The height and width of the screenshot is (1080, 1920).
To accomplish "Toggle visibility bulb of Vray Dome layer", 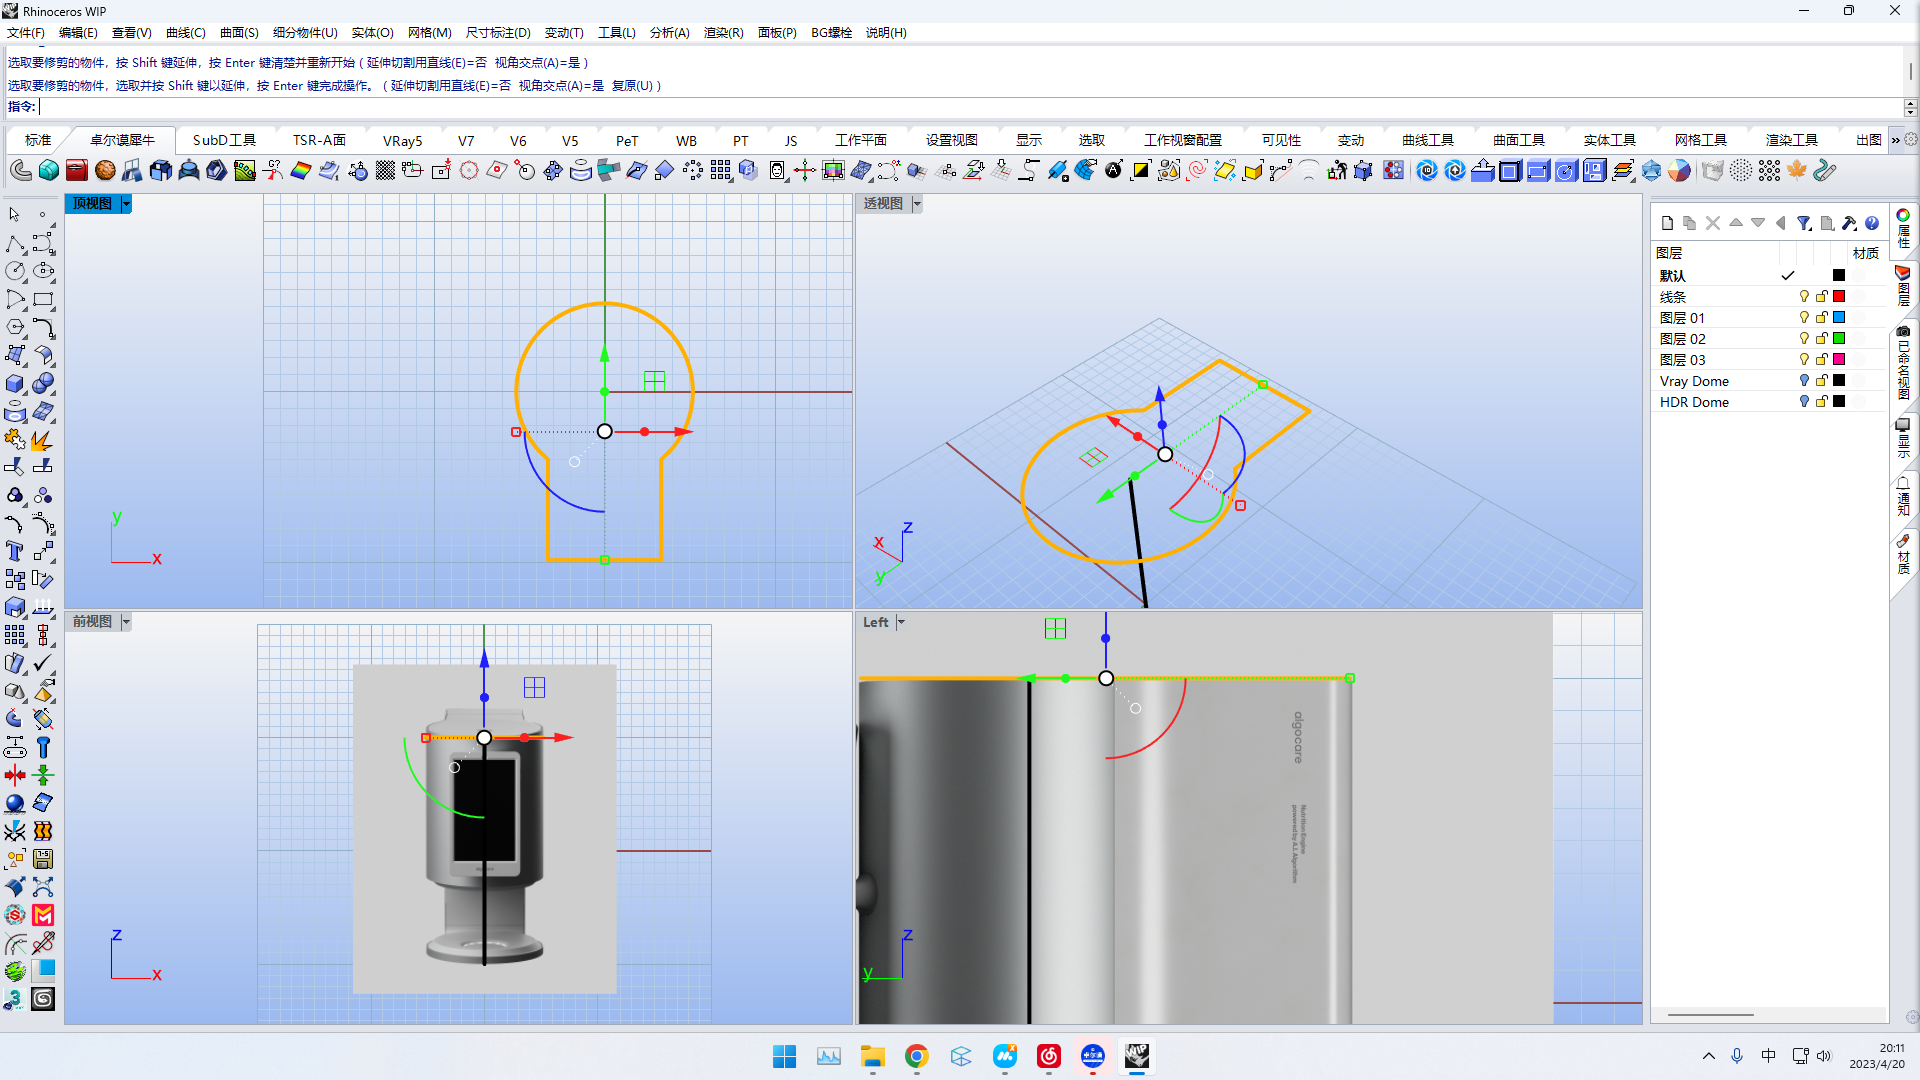I will [1804, 381].
